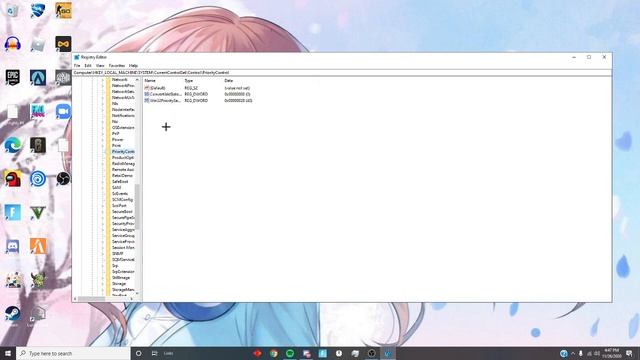Select the SNMP key in tree
The width and height of the screenshot is (640, 360).
118,253
